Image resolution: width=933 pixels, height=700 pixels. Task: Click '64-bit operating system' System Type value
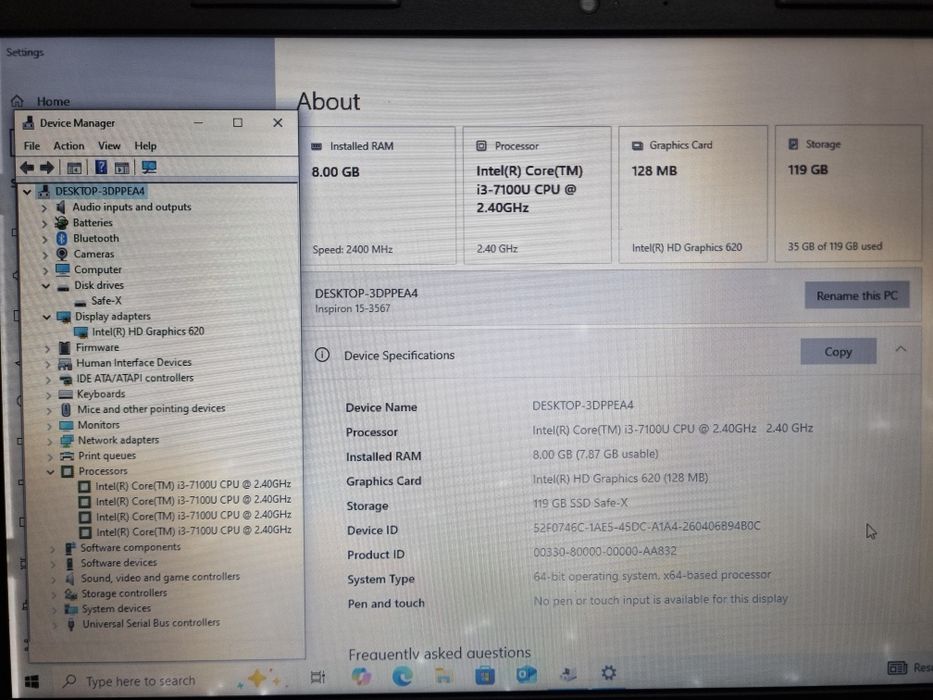coord(652,576)
